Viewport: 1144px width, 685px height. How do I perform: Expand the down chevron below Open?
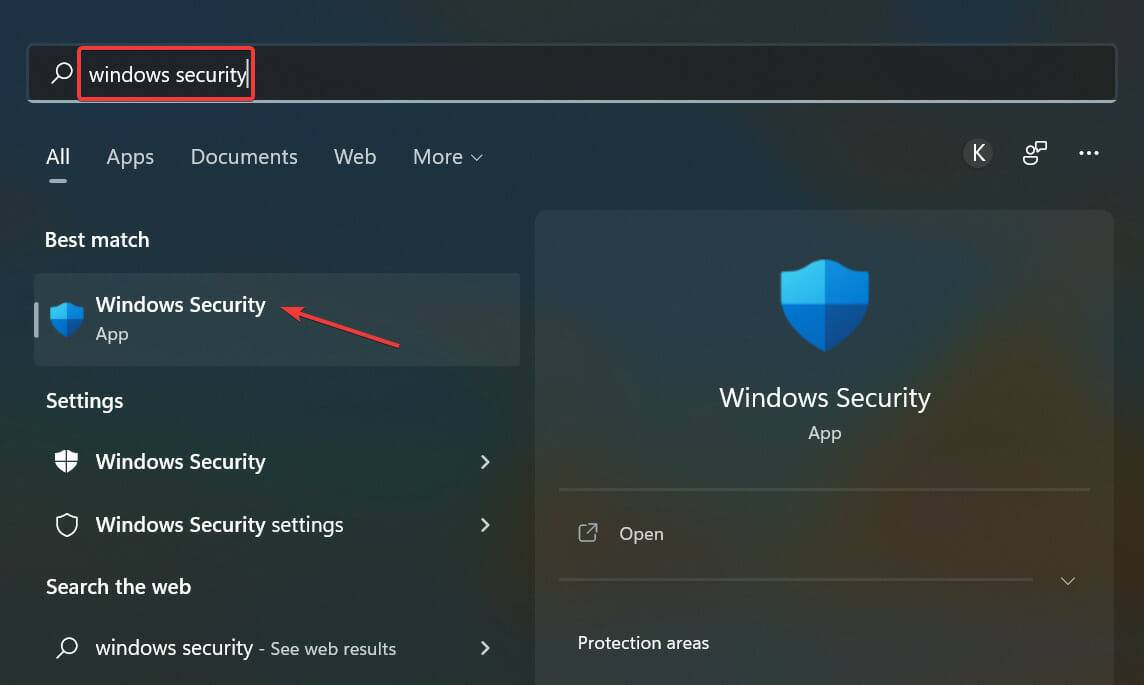point(1067,580)
